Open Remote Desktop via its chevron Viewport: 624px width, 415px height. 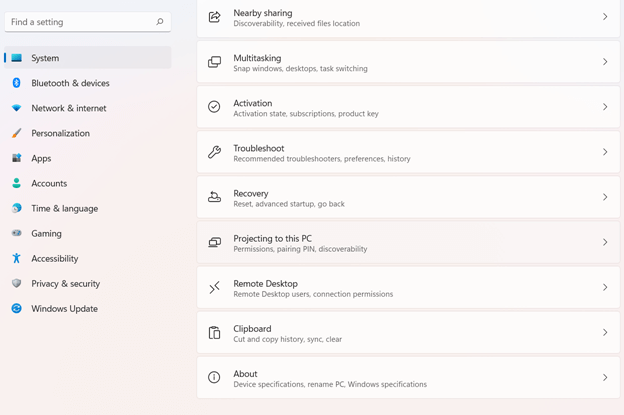tap(604, 287)
